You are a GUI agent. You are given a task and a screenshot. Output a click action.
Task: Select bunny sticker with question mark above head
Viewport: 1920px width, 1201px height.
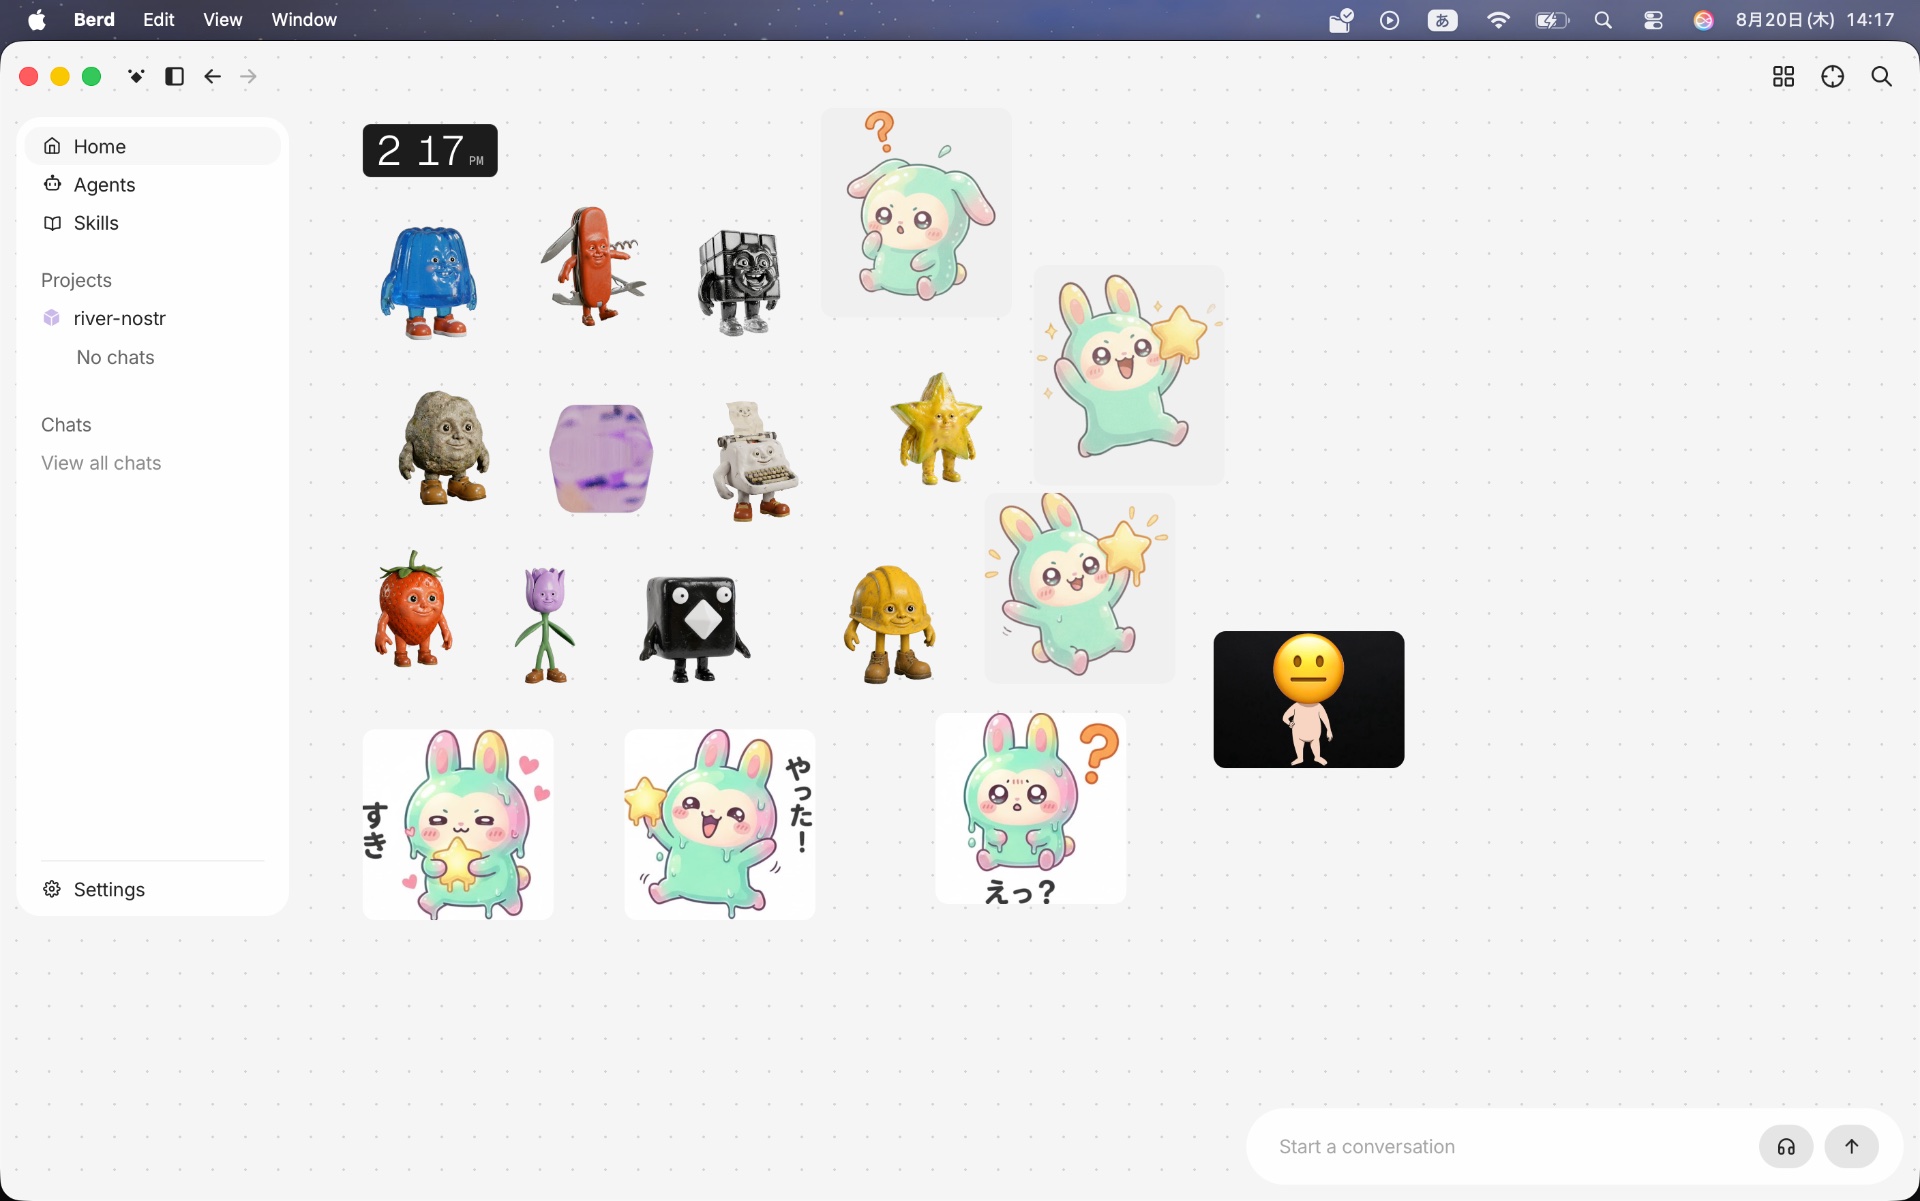click(x=916, y=213)
